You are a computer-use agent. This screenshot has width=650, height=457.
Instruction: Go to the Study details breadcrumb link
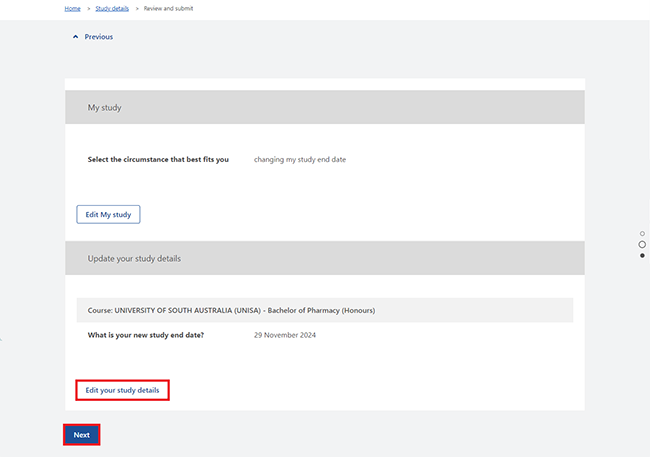coord(112,9)
